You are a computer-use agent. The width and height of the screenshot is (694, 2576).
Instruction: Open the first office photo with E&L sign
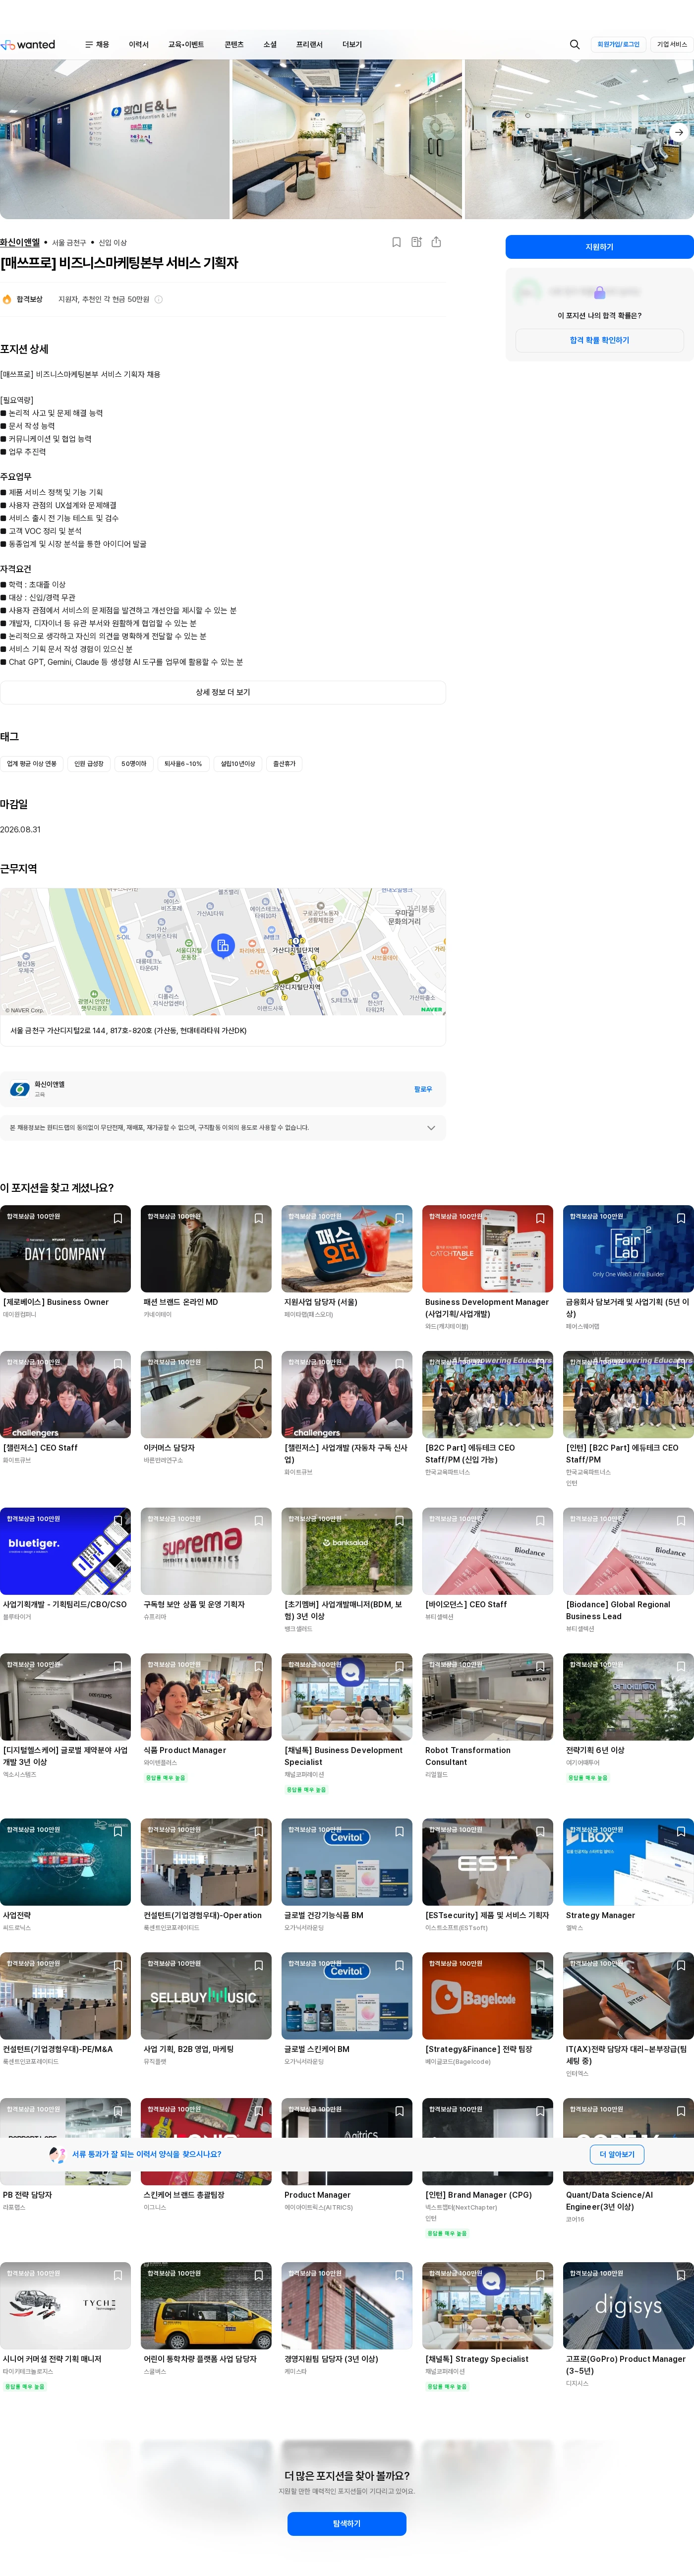[x=114, y=139]
